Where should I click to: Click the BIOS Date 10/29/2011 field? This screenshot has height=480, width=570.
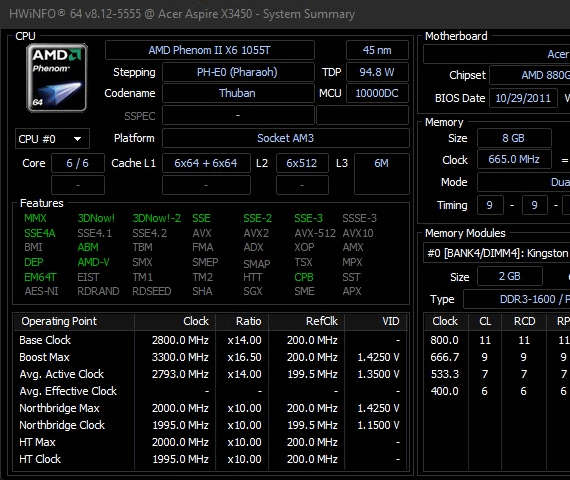pyautogui.click(x=523, y=98)
